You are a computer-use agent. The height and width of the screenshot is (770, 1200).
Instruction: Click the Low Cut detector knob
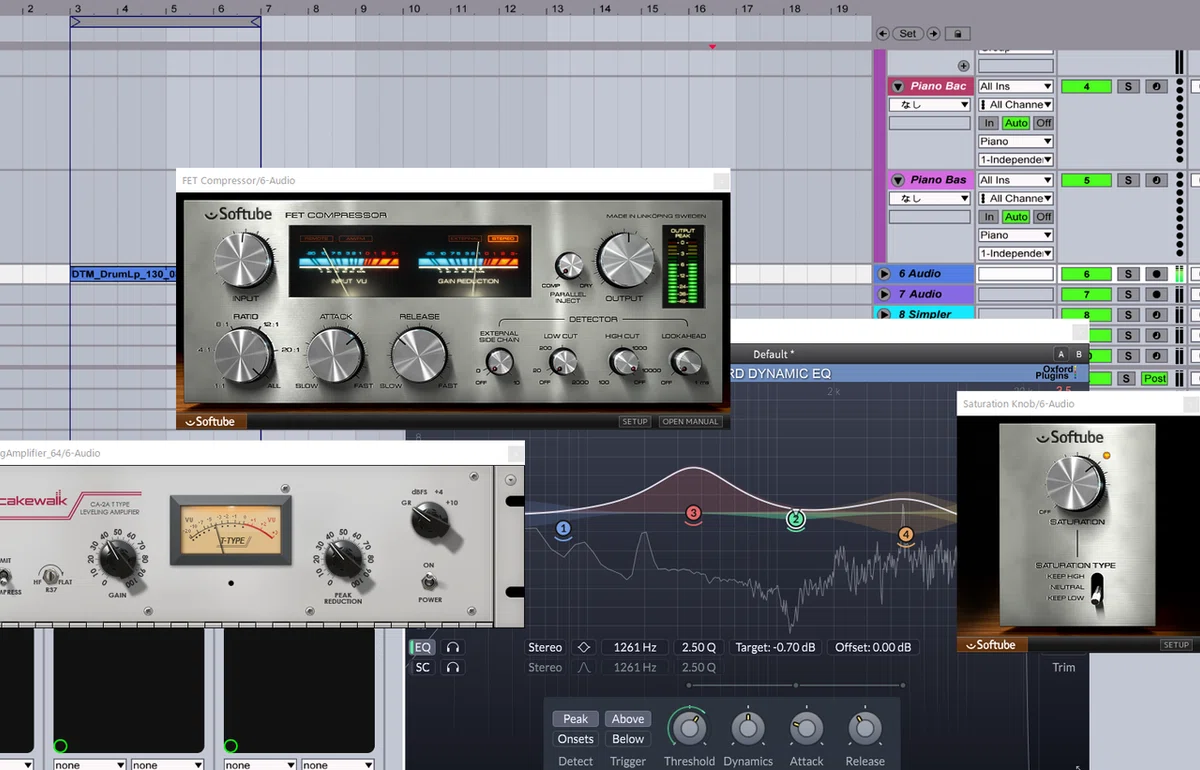pyautogui.click(x=563, y=362)
